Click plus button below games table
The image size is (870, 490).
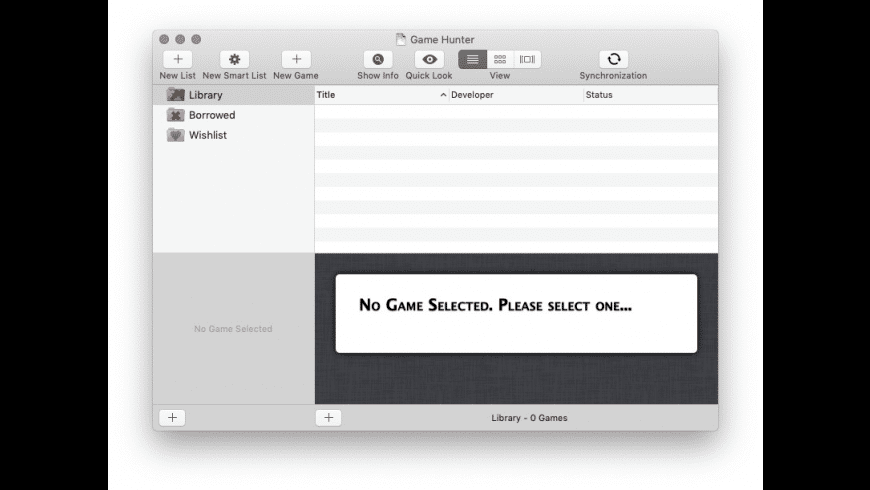pos(328,418)
